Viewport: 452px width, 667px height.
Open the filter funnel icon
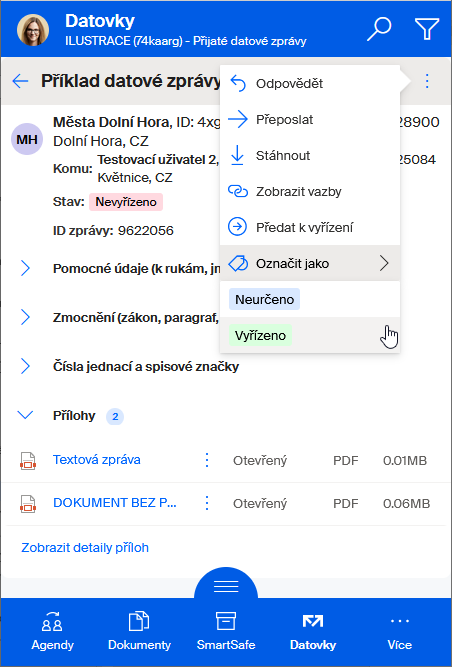click(426, 29)
